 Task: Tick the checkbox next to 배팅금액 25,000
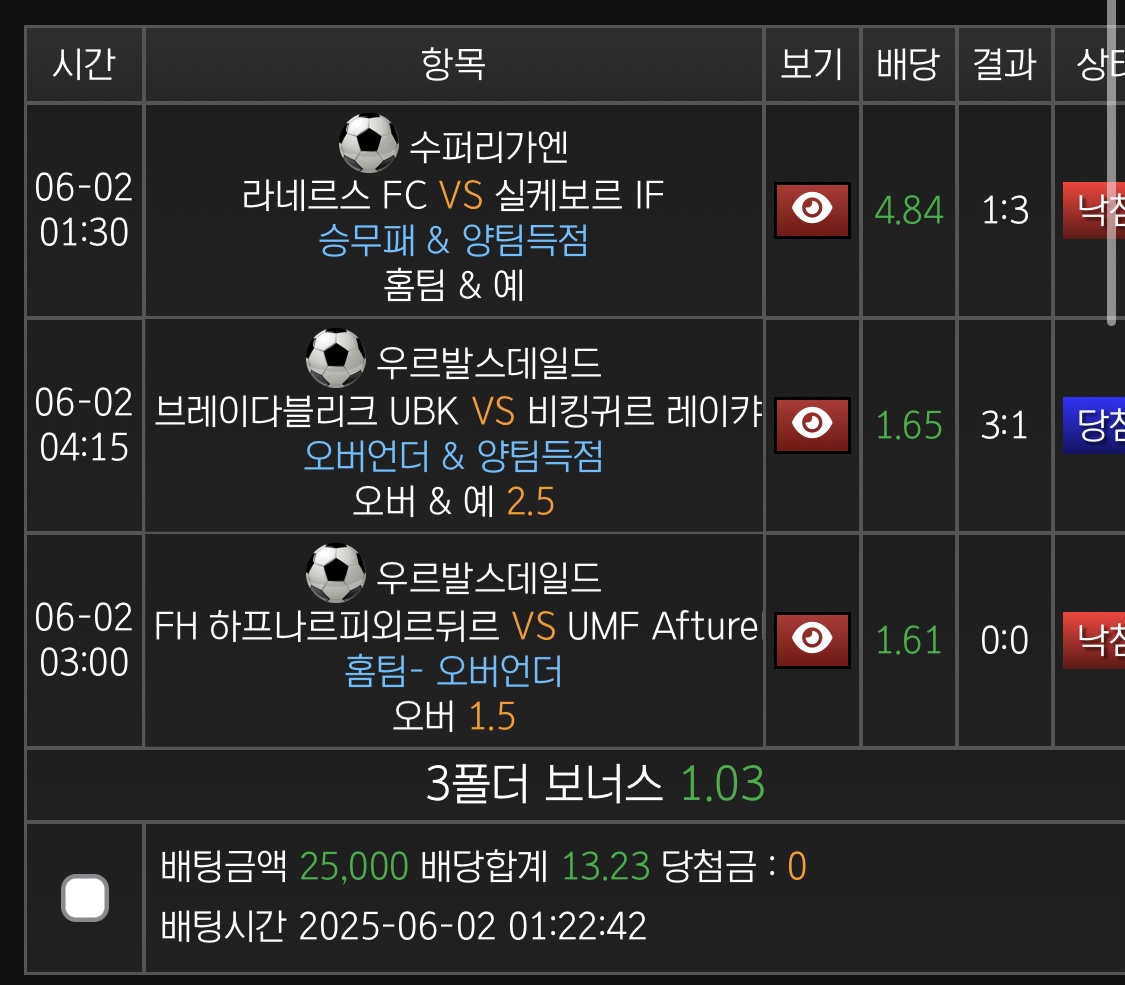85,898
